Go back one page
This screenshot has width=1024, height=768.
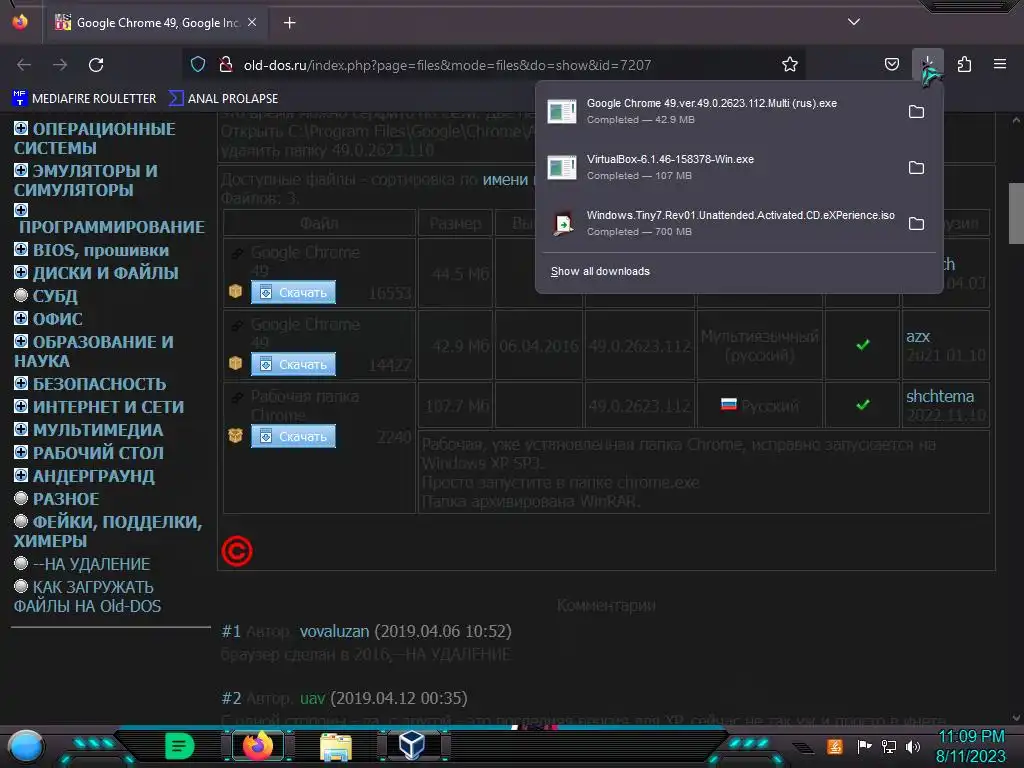[24, 65]
